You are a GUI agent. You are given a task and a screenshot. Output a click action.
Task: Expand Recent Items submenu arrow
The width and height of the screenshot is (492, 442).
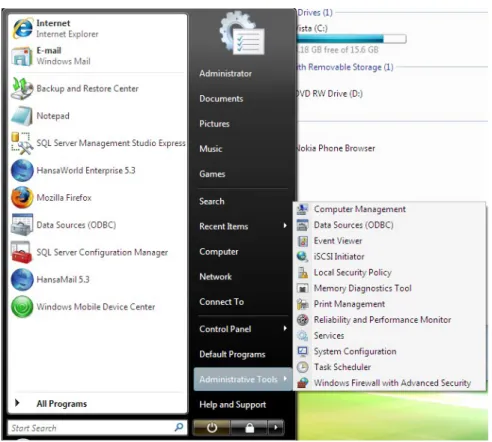click(285, 226)
